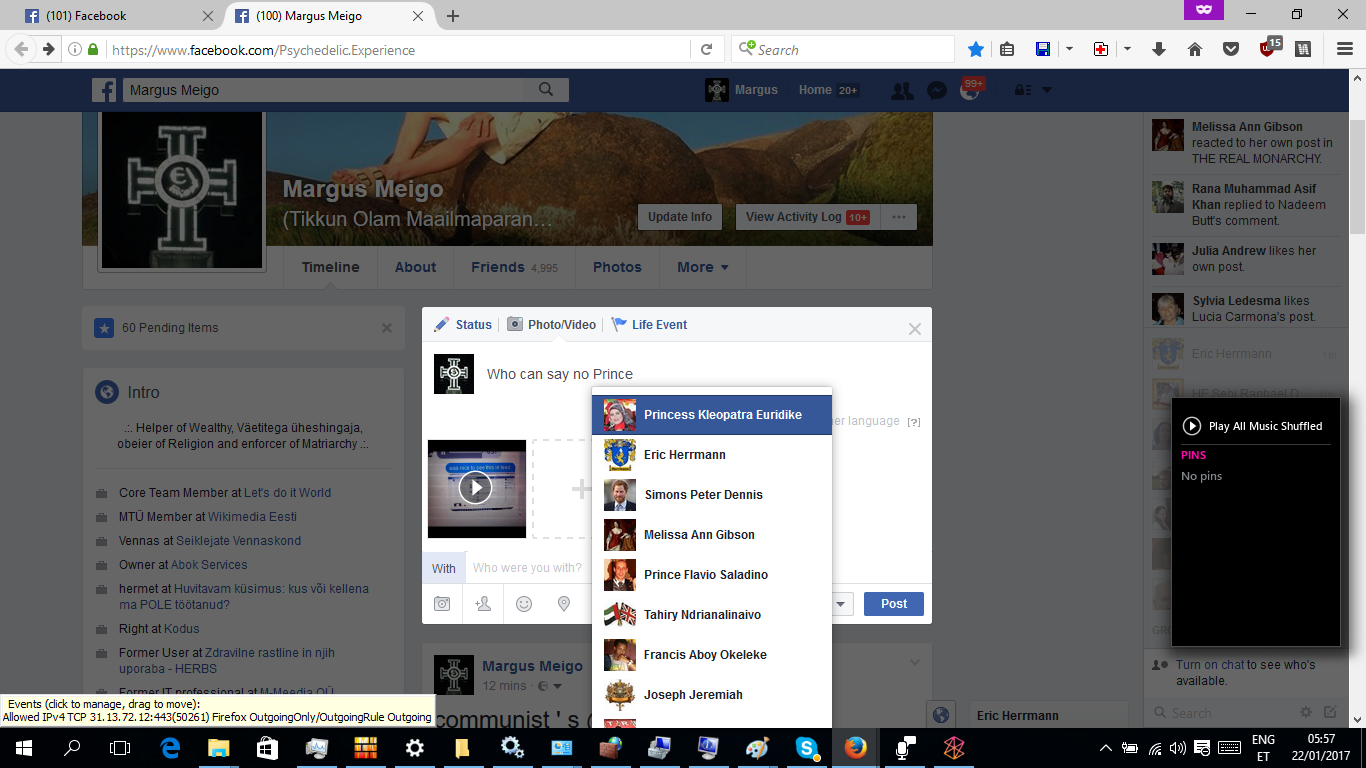Click the blue Post button
Viewport: 1366px width, 768px height.
coord(894,604)
